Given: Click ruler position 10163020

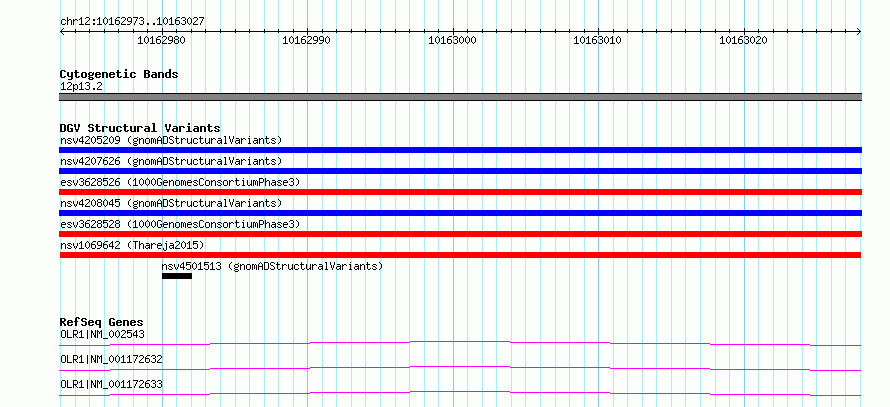Looking at the screenshot, I should 744,40.
